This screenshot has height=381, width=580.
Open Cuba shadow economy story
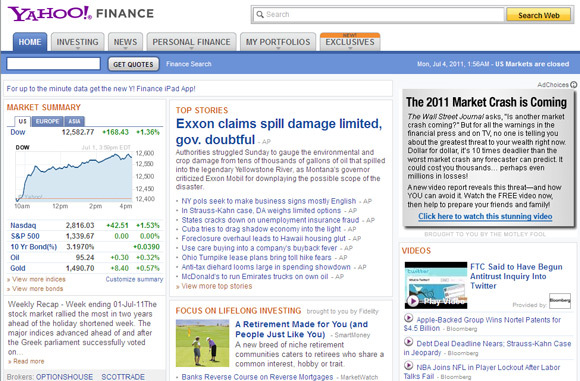click(x=261, y=229)
